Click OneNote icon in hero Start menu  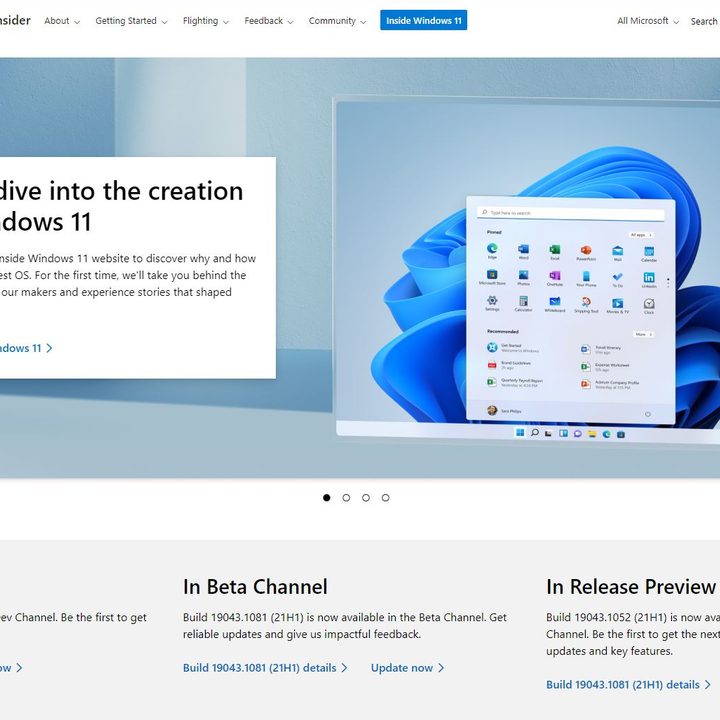[x=555, y=276]
